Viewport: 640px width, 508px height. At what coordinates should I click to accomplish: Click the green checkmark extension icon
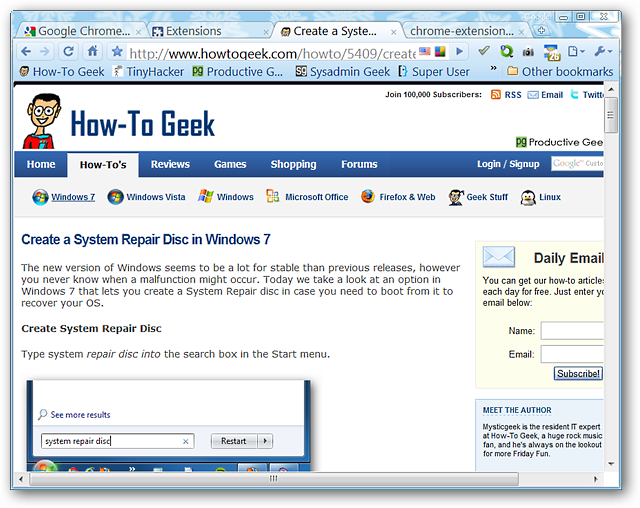484,51
